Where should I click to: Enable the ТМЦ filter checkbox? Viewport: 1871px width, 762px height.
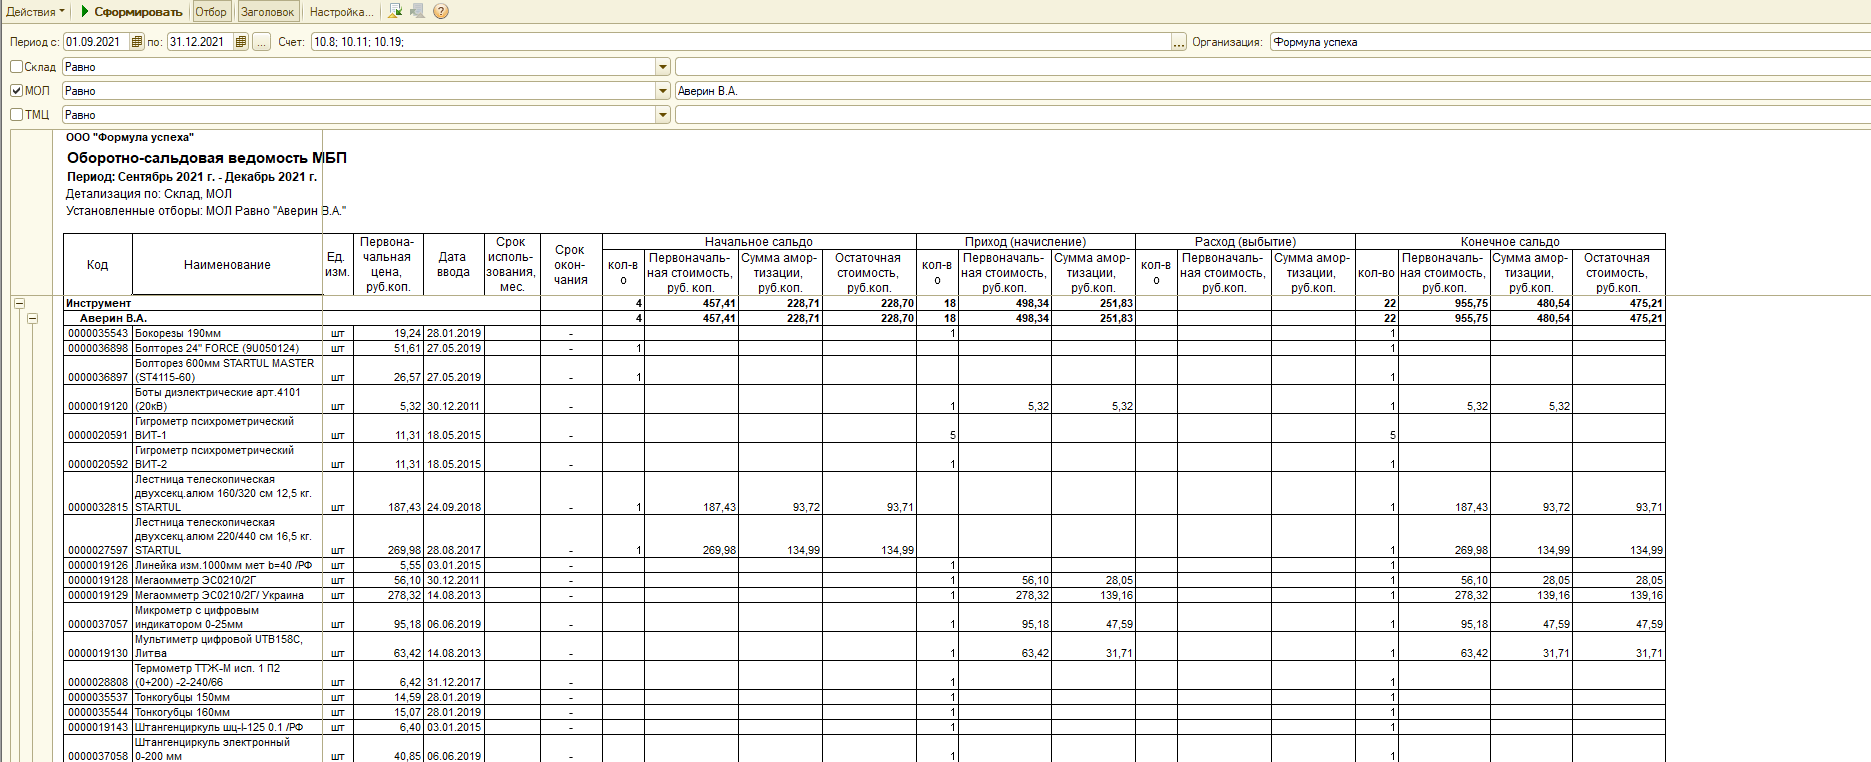[x=17, y=115]
